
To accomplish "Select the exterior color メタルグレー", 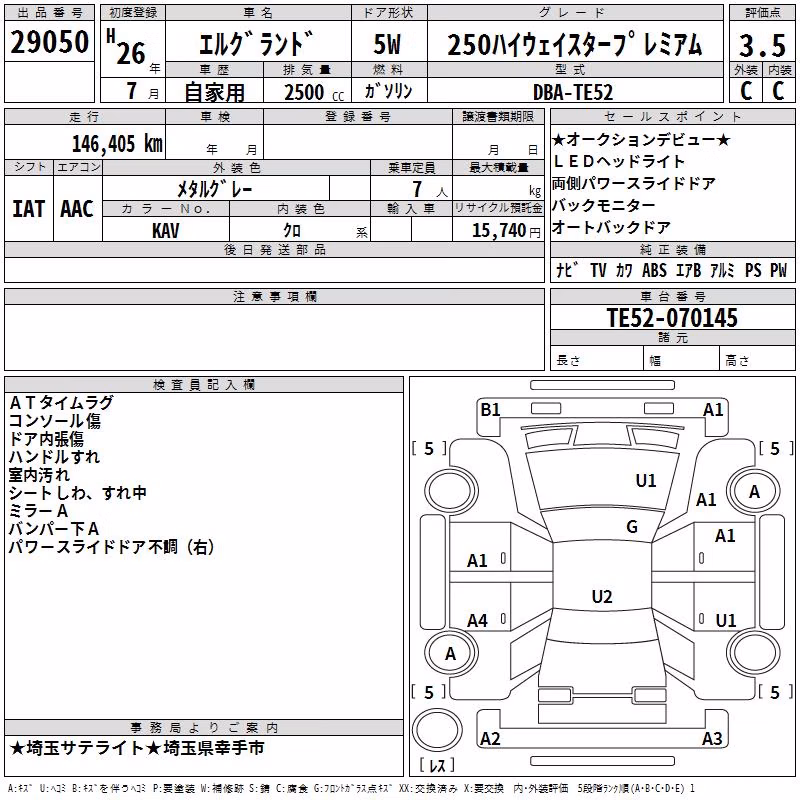I will tap(214, 190).
